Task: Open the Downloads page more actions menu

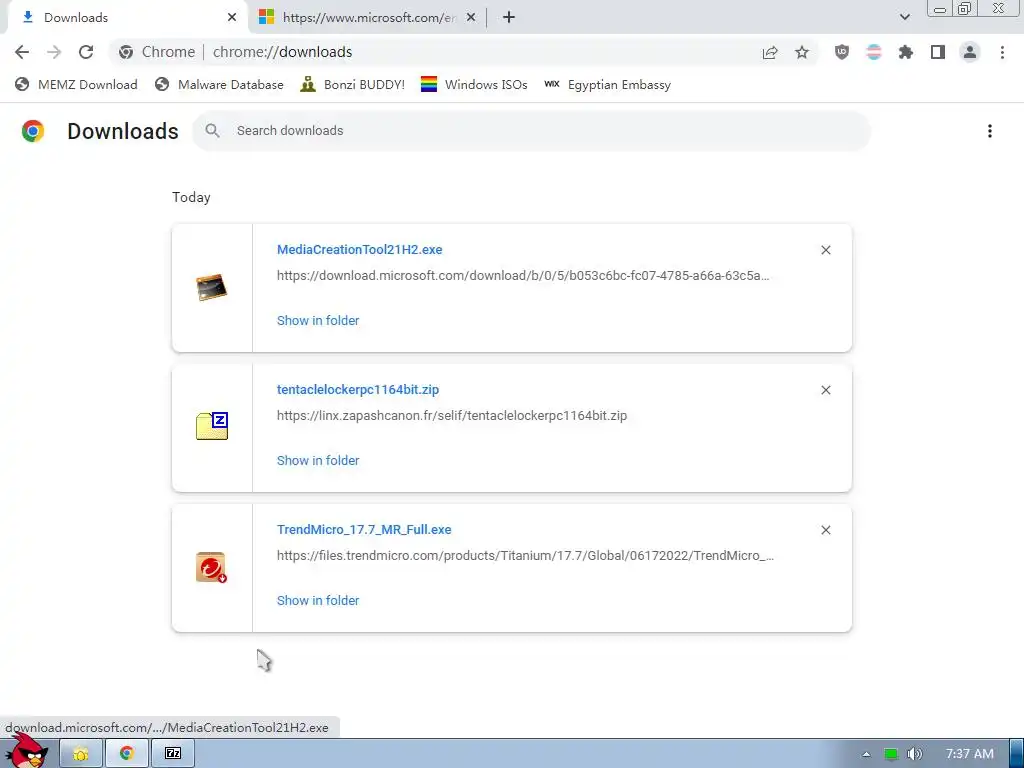Action: click(990, 131)
